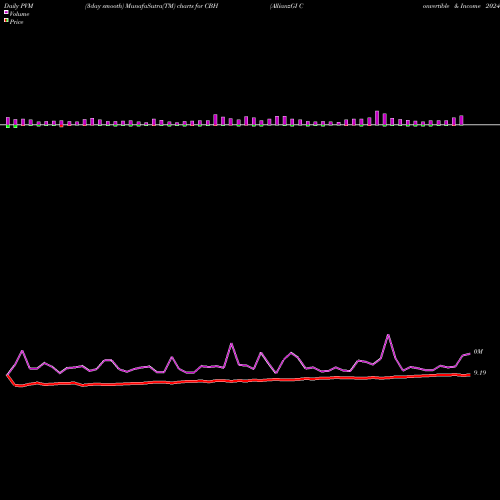
Task: Click the '& Income 2024' title text
Action: (477, 6)
